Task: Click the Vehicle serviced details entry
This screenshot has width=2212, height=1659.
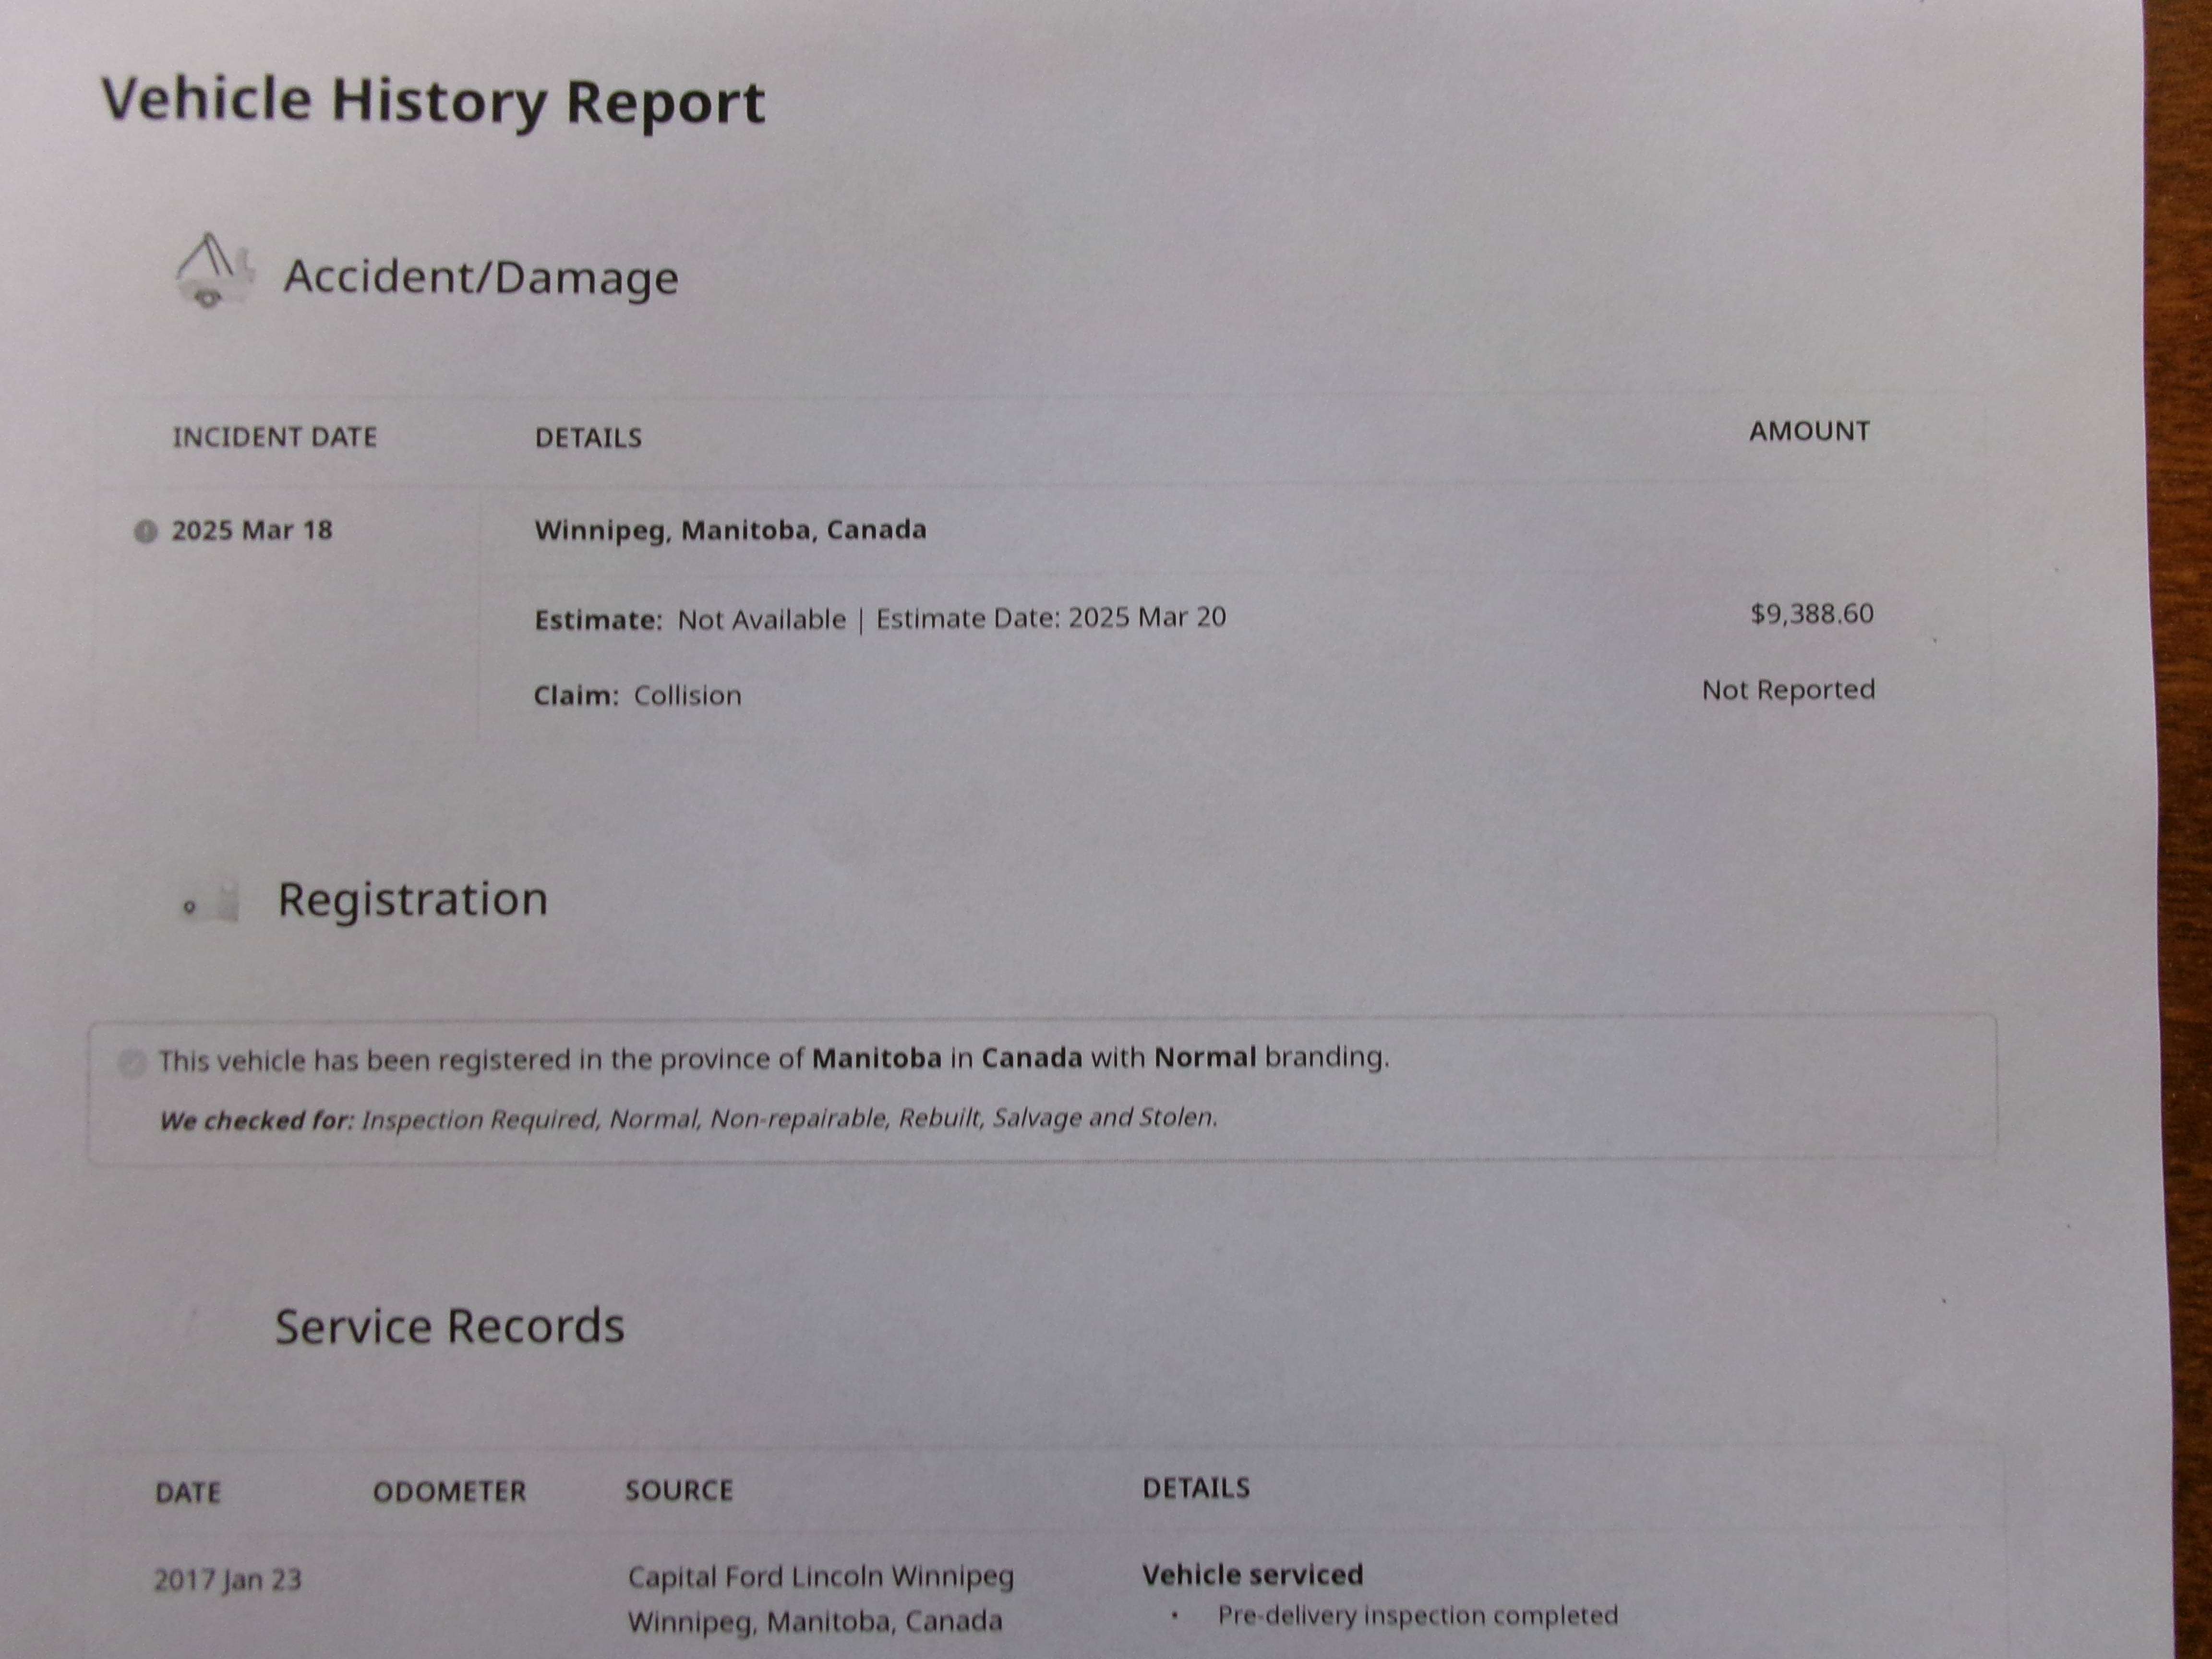Action: 1252,1574
